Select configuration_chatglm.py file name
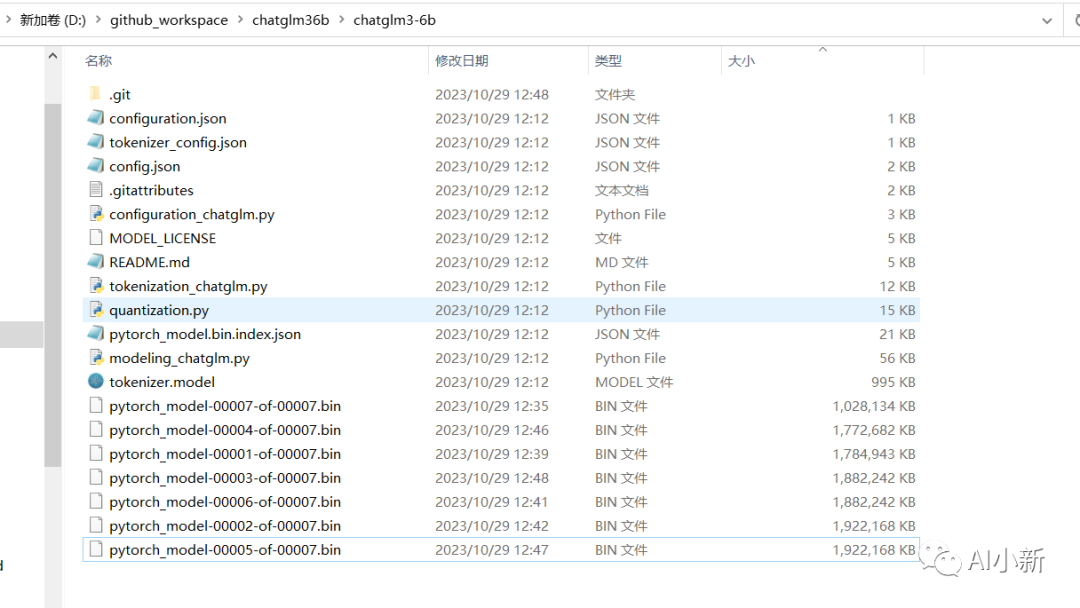 (191, 214)
